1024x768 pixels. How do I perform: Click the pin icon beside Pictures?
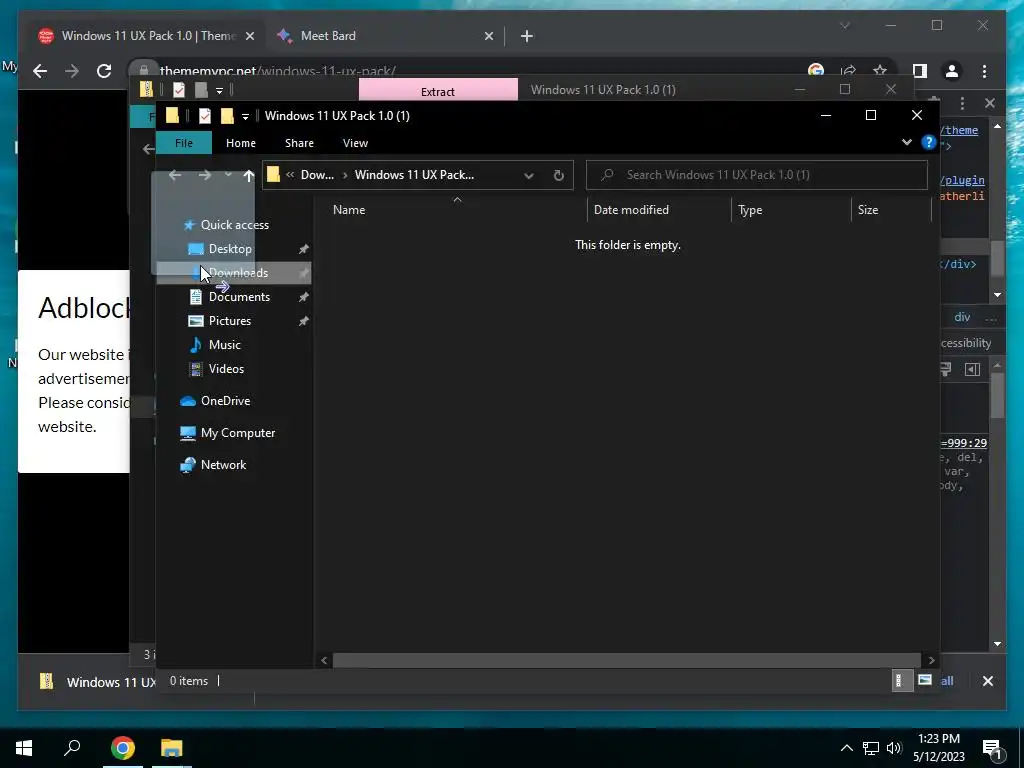click(x=303, y=321)
